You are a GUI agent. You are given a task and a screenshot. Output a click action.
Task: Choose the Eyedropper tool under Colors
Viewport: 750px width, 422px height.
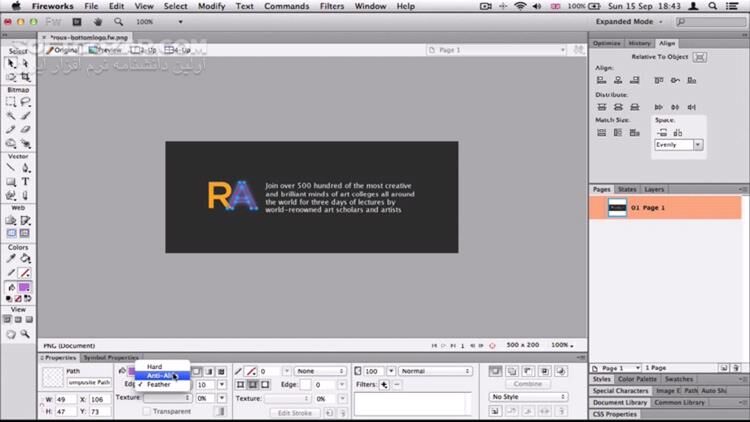coord(10,258)
